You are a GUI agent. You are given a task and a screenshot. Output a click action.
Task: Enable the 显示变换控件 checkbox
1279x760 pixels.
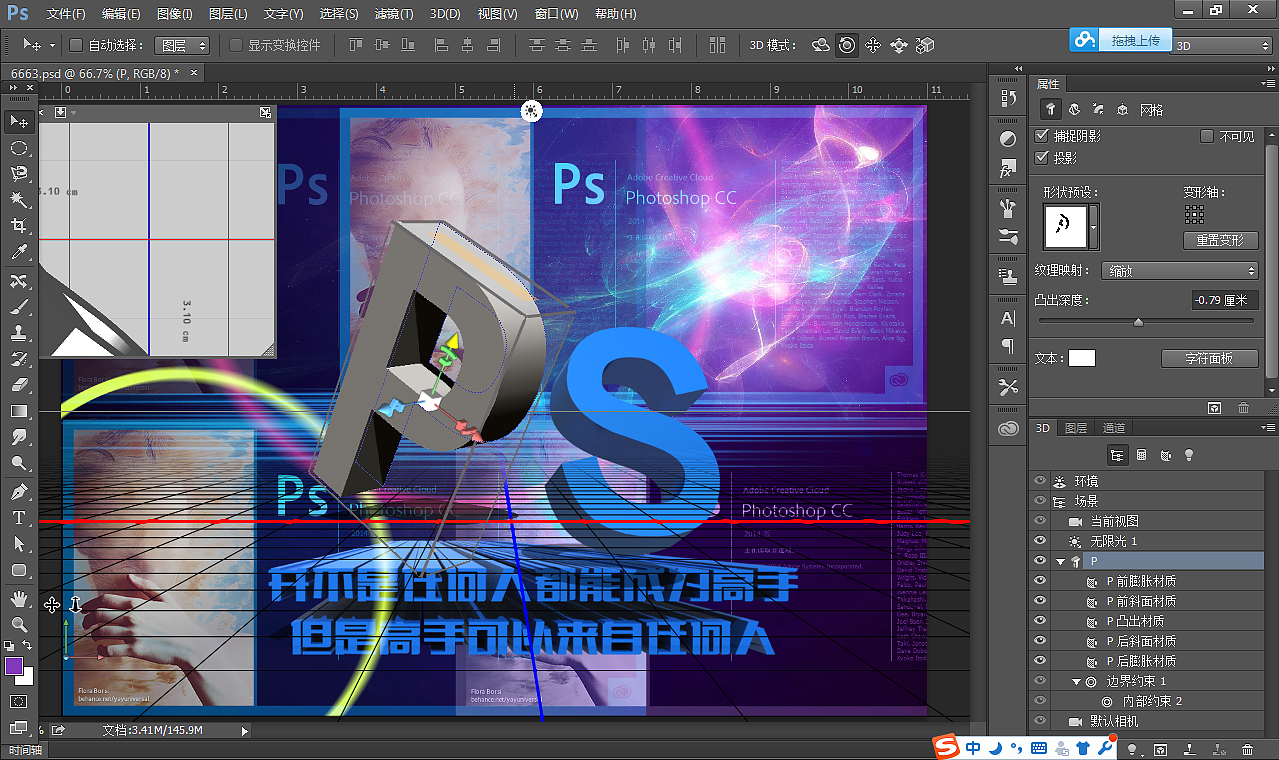236,45
